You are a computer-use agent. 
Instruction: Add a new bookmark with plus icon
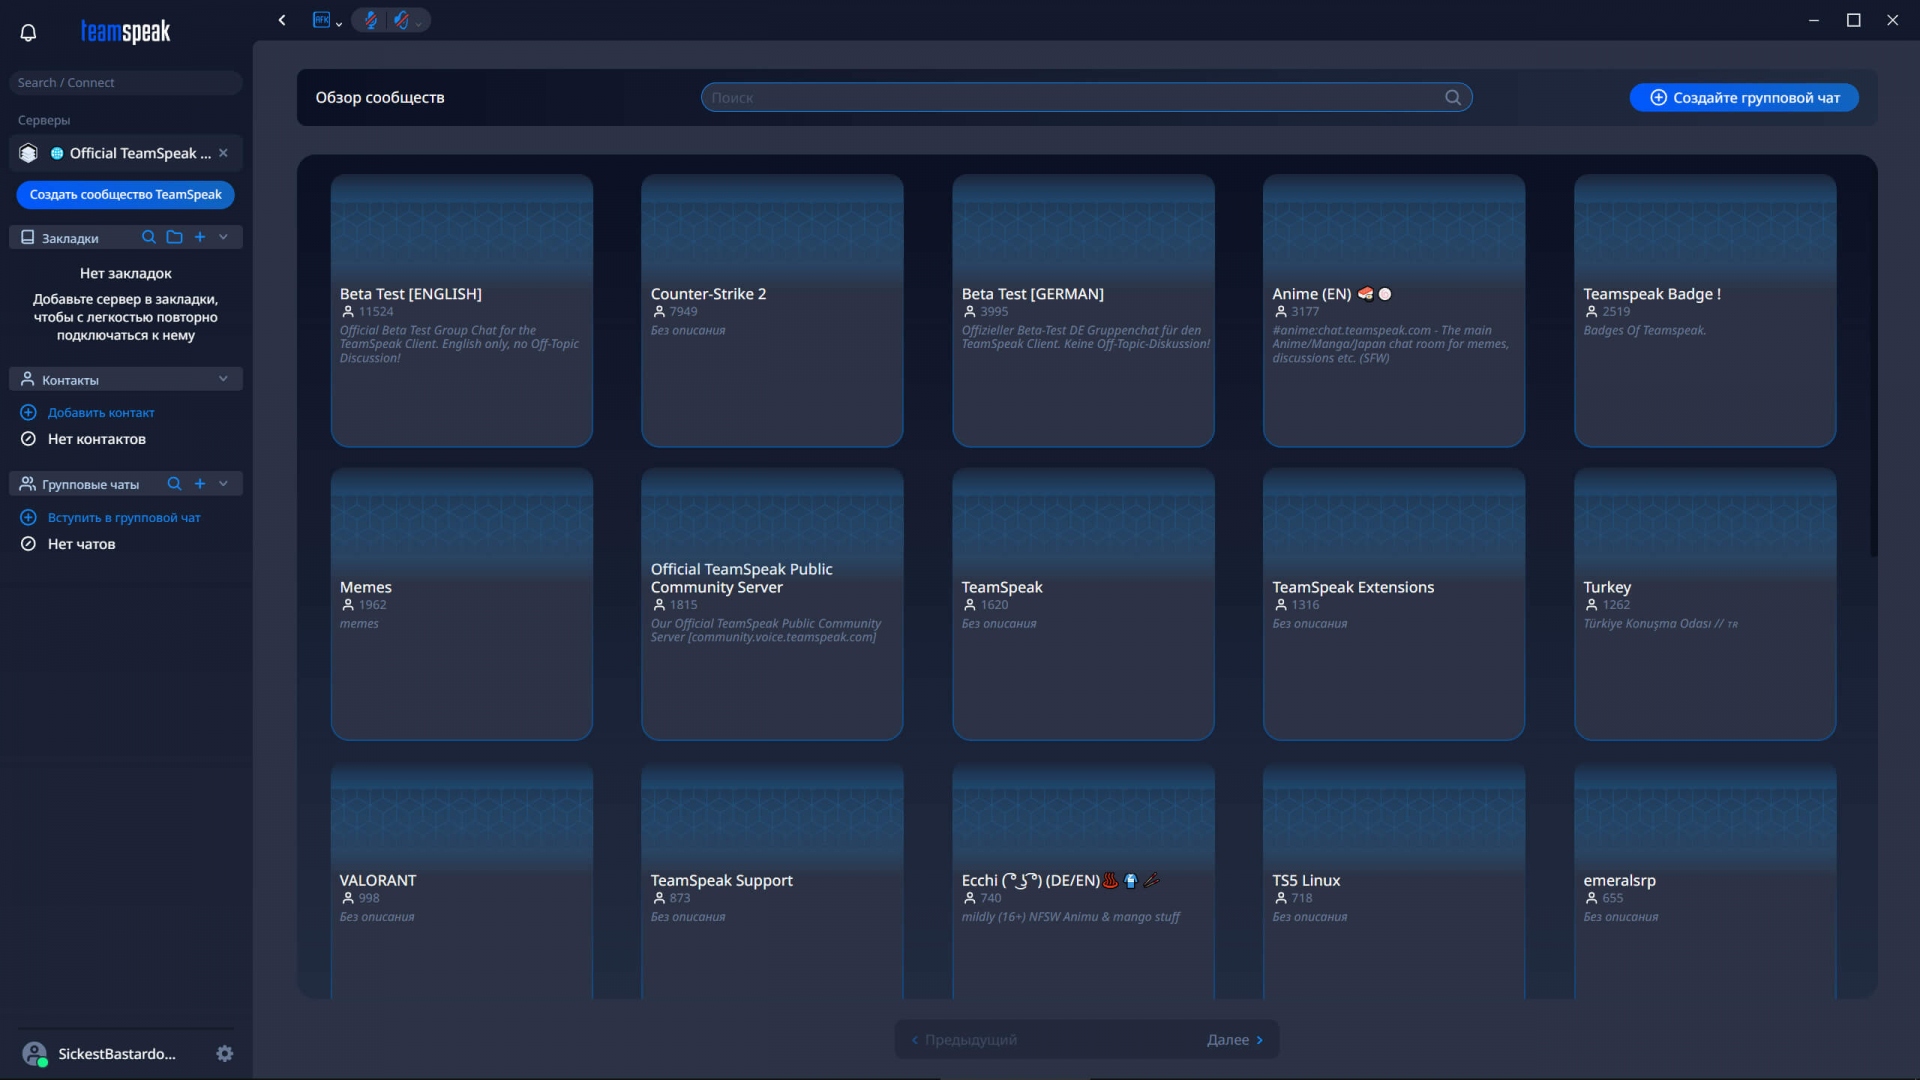[x=200, y=237]
